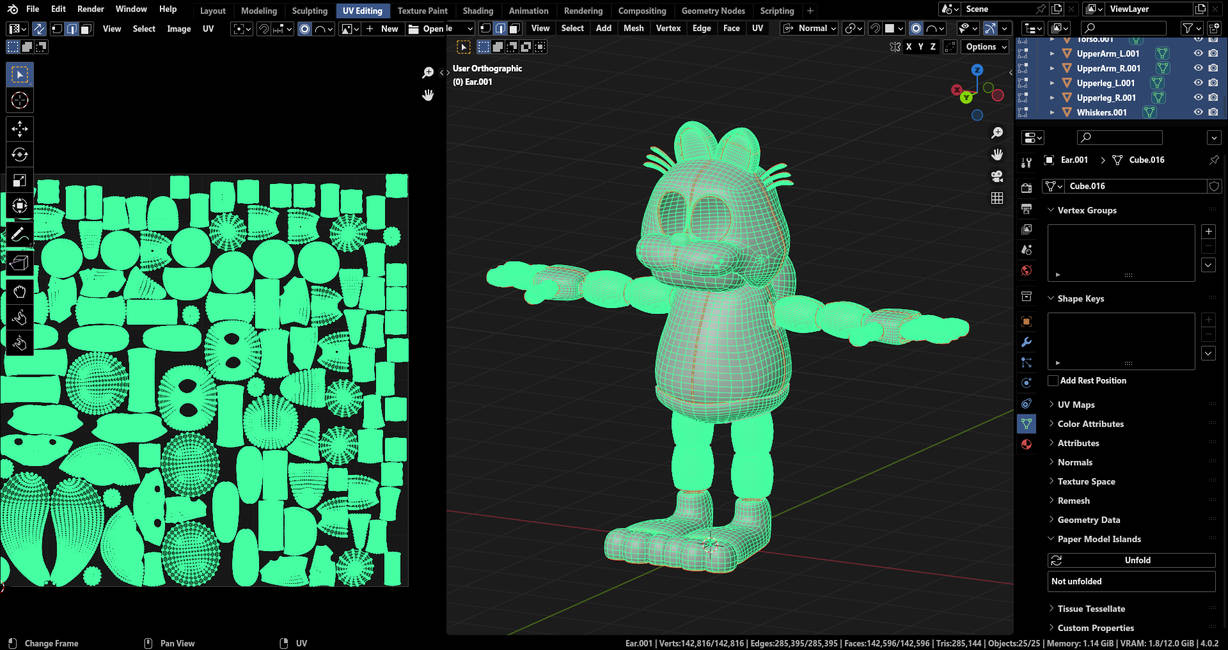1228x650 pixels.
Task: Click the Unfold button in Paper Model
Action: (x=1131, y=561)
